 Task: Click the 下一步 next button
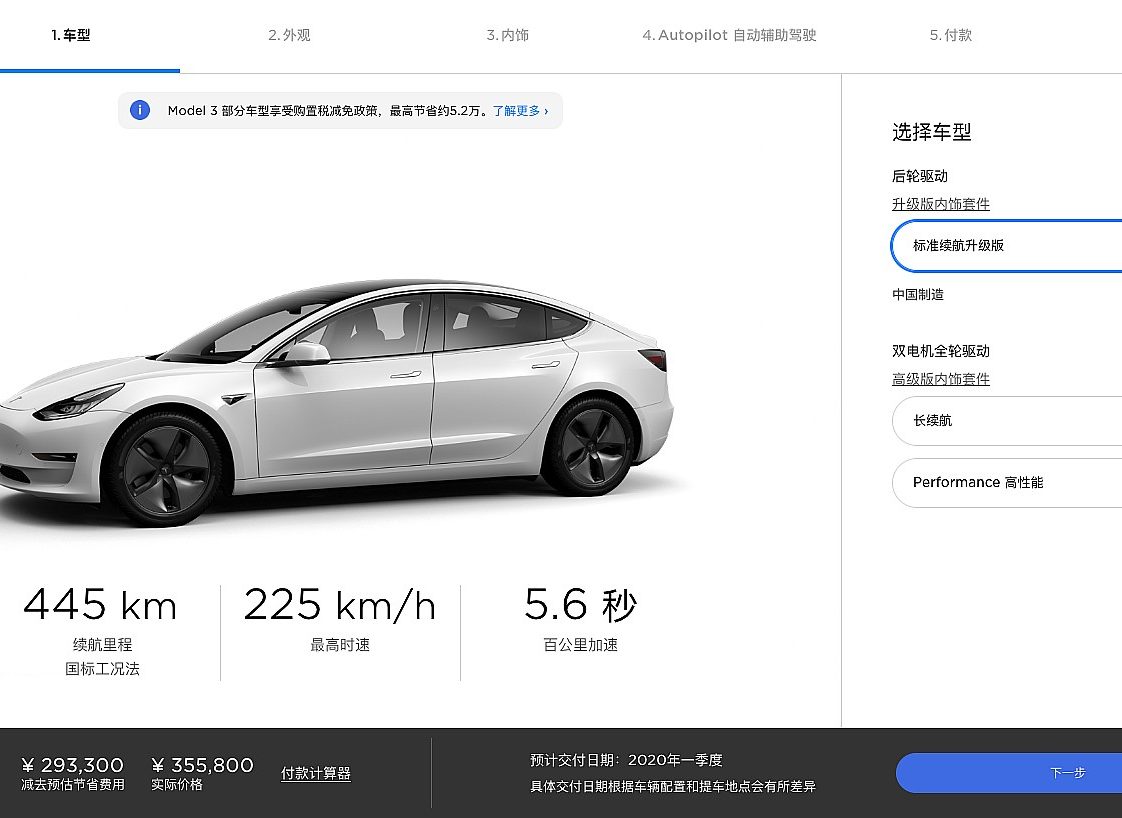coord(1009,773)
